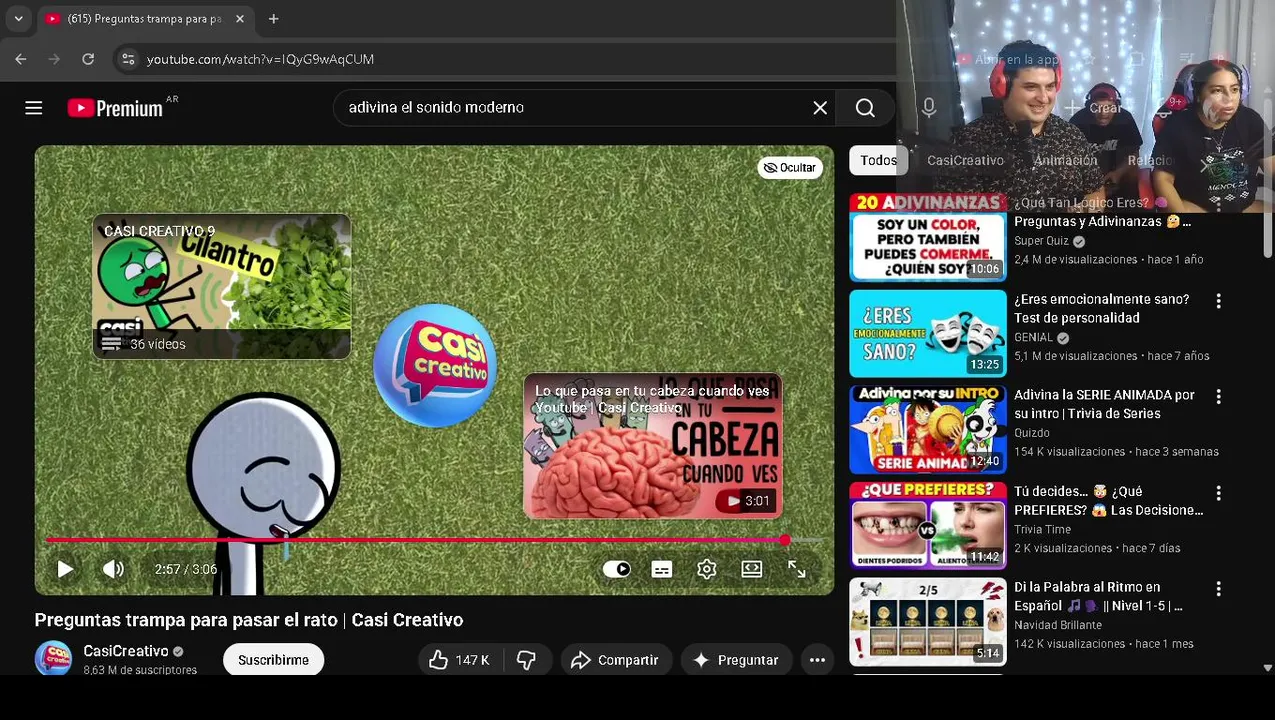Open ¿Eres emocionalmente sano? video title
This screenshot has width=1275, height=720.
tap(1101, 308)
